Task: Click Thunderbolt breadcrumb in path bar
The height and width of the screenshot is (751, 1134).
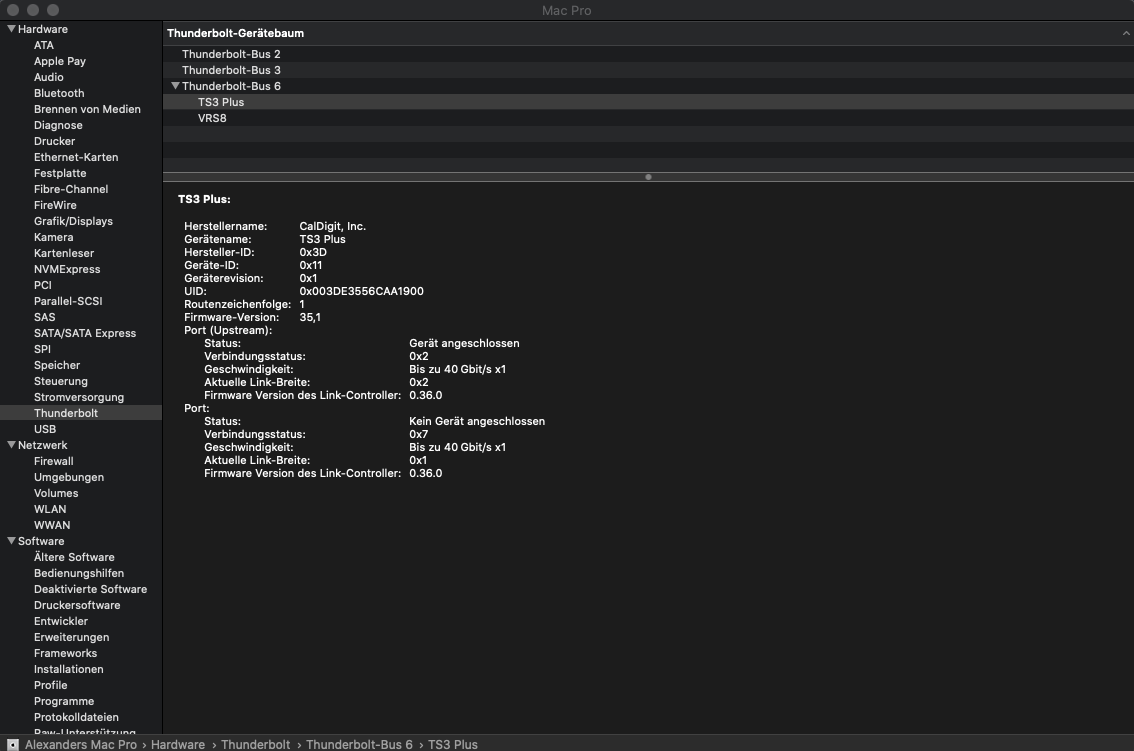Action: [x=255, y=744]
